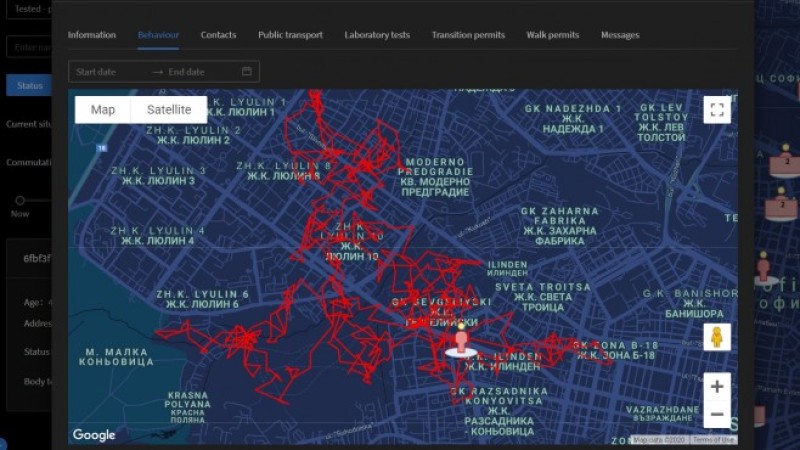Image resolution: width=800 pixels, height=450 pixels.
Task: Switch to the Contacts tab
Action: tap(218, 35)
